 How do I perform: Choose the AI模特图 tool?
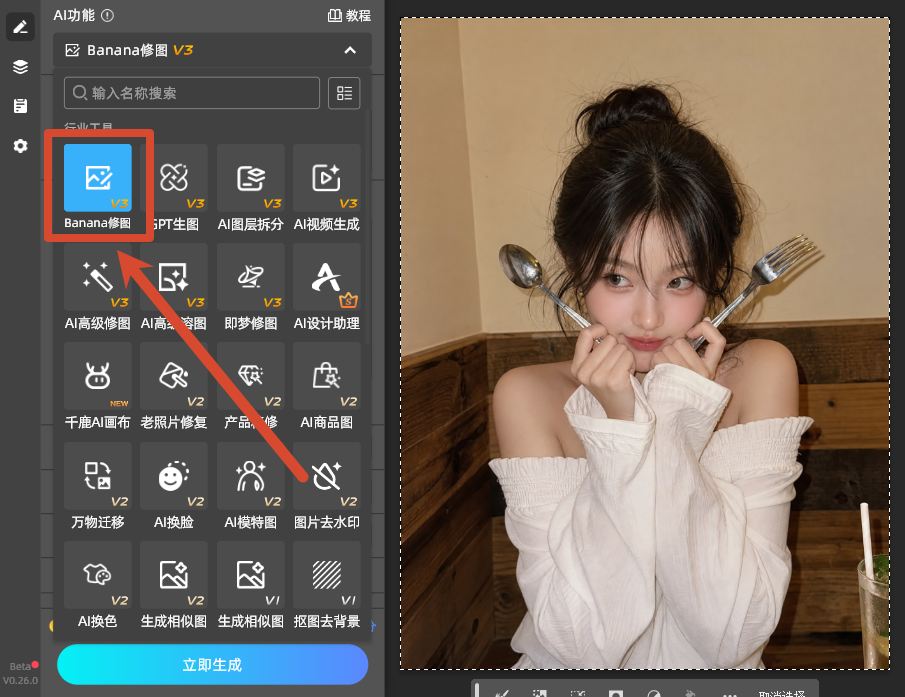tap(250, 476)
